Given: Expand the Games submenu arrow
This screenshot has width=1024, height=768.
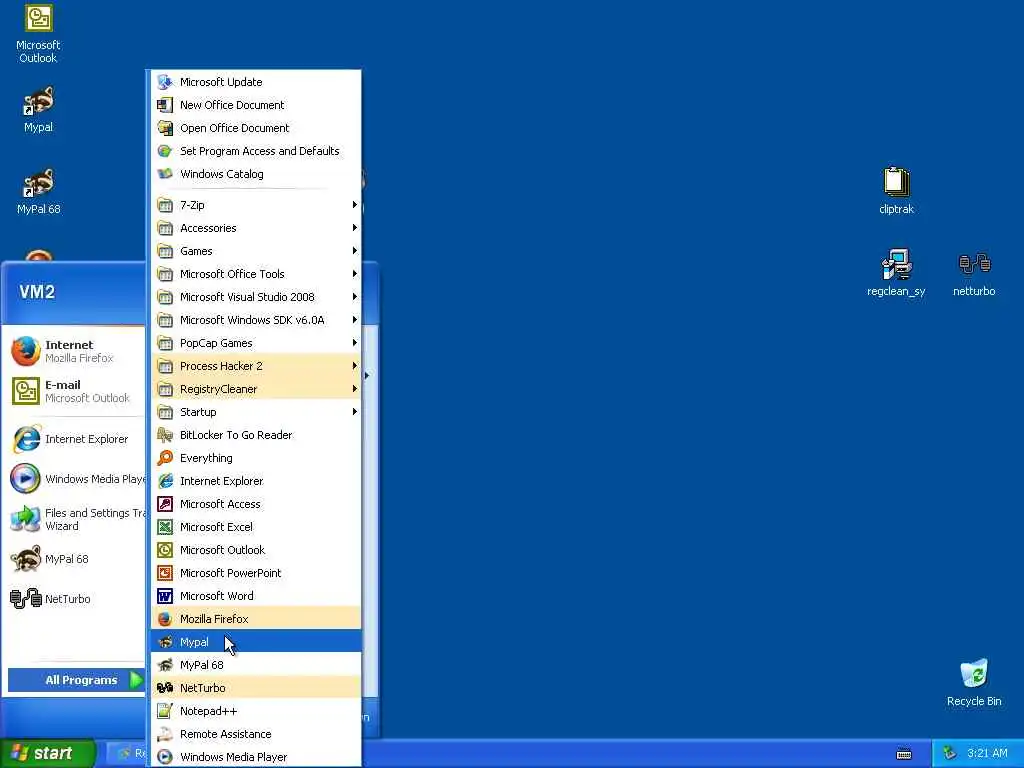Looking at the screenshot, I should (x=355, y=251).
